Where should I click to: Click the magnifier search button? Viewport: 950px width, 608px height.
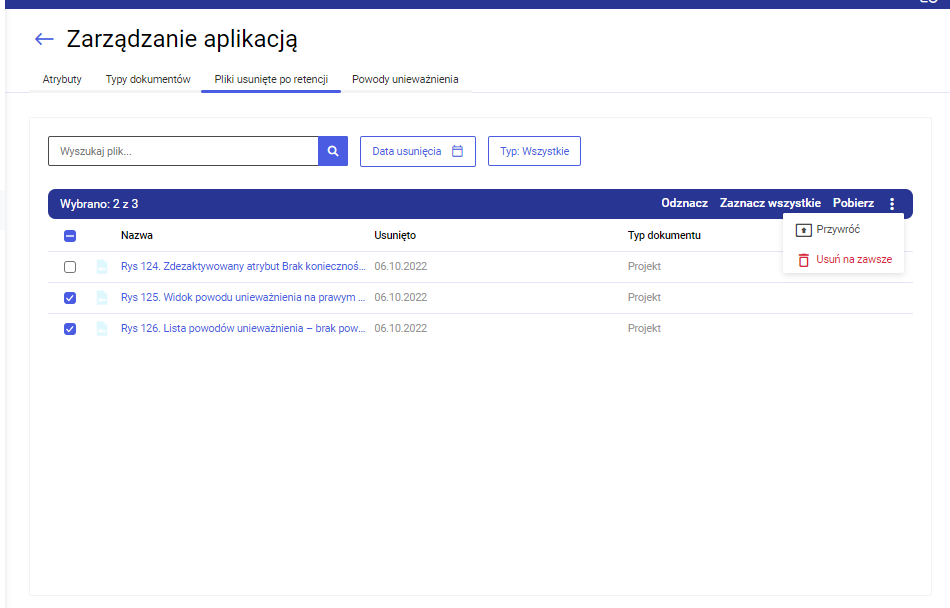pos(333,151)
